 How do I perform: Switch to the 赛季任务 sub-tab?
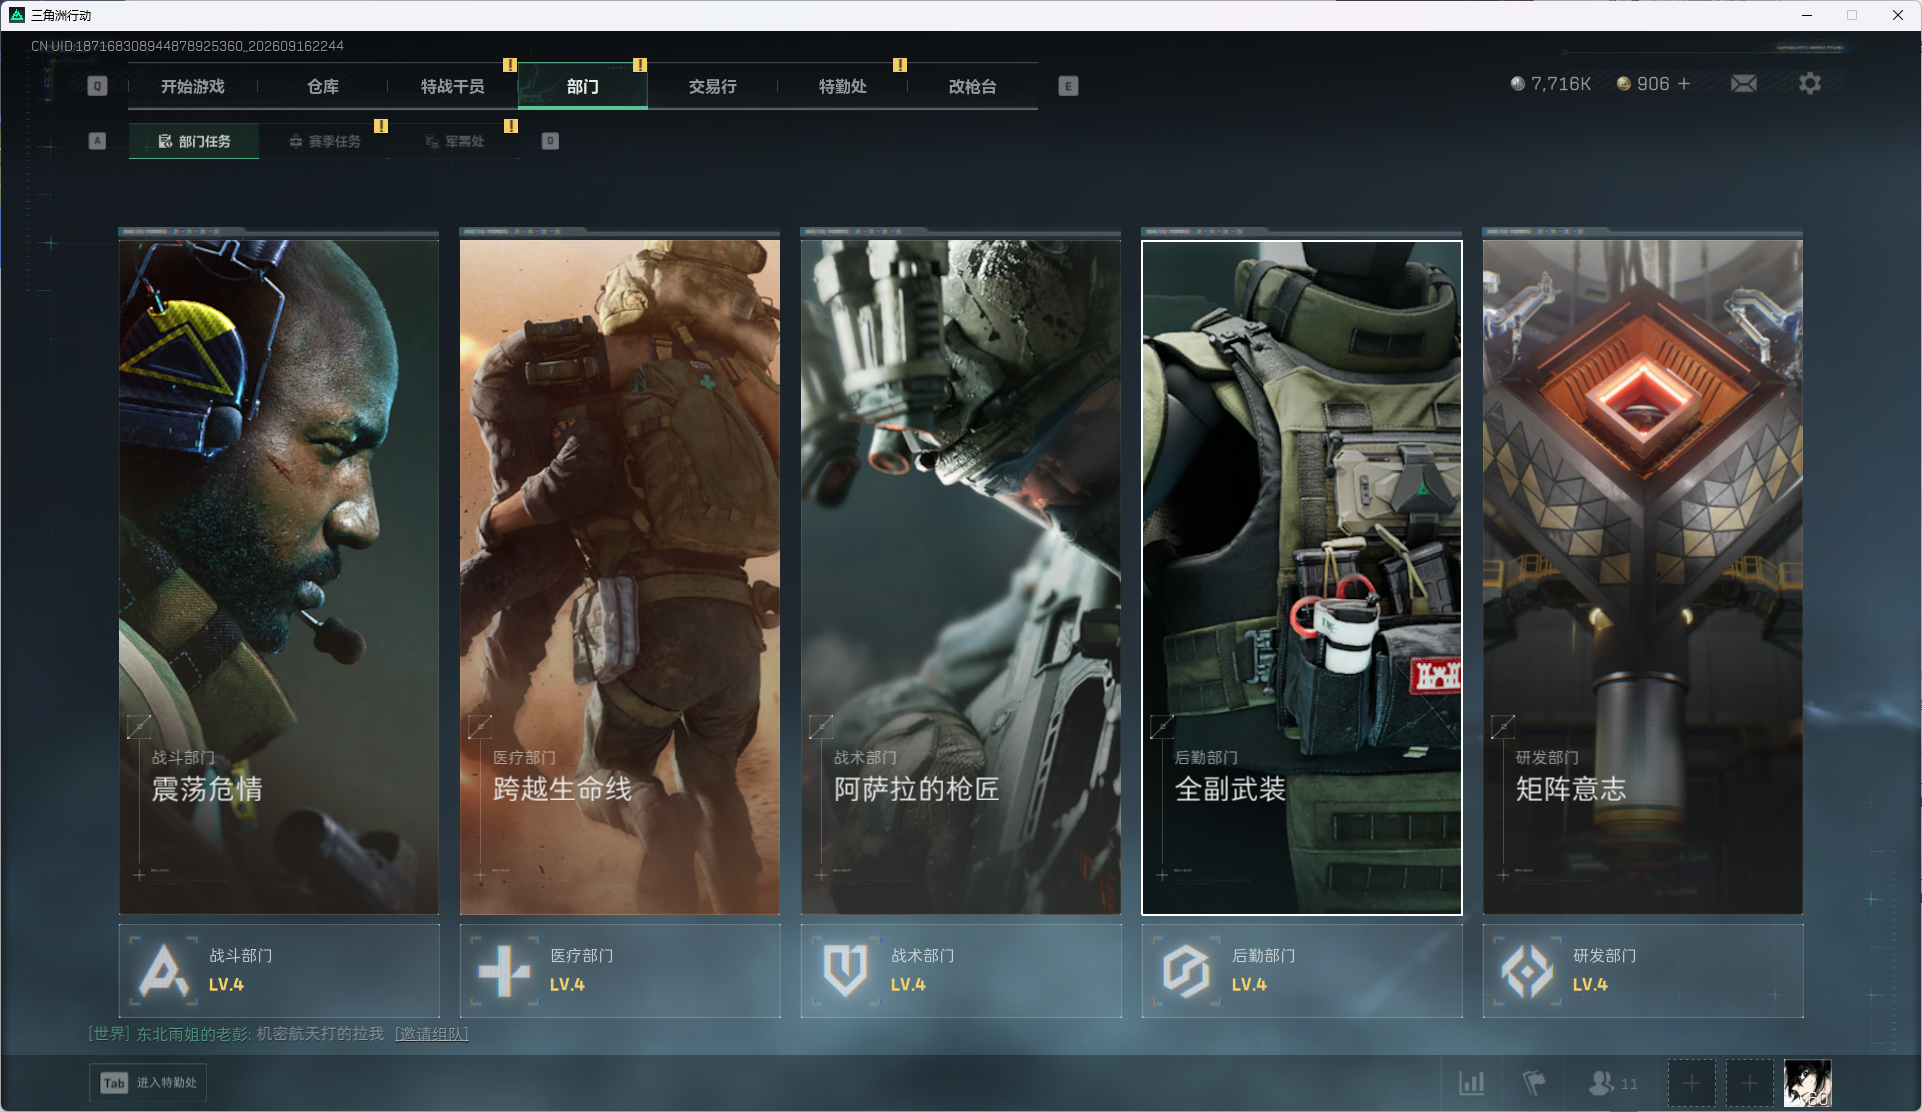point(324,141)
